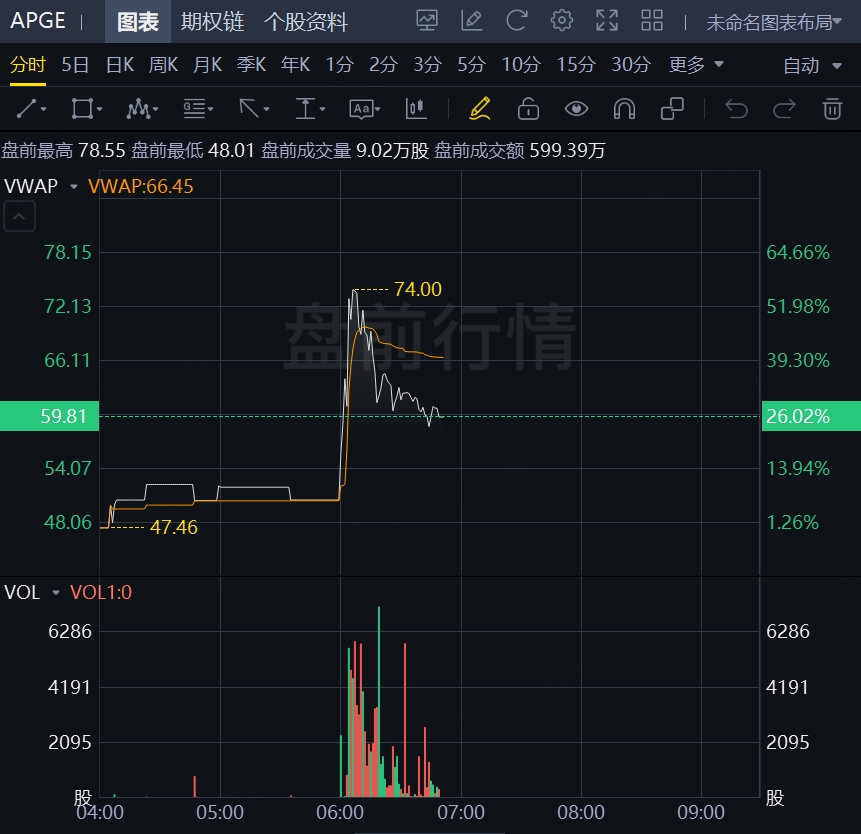Expand the 更多 timeframe dropdown

696,65
